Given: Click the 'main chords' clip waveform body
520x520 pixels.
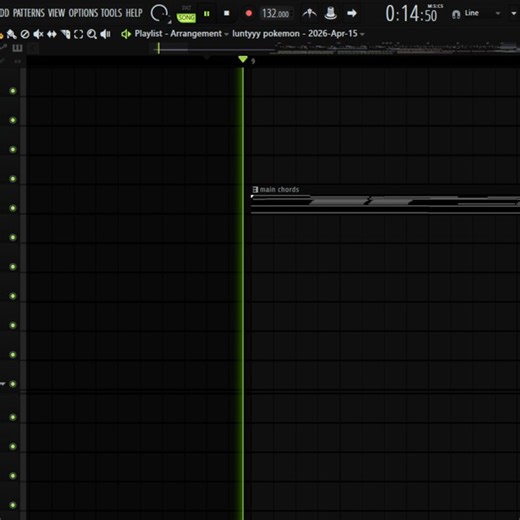Looking at the screenshot, I should pyautogui.click(x=385, y=203).
